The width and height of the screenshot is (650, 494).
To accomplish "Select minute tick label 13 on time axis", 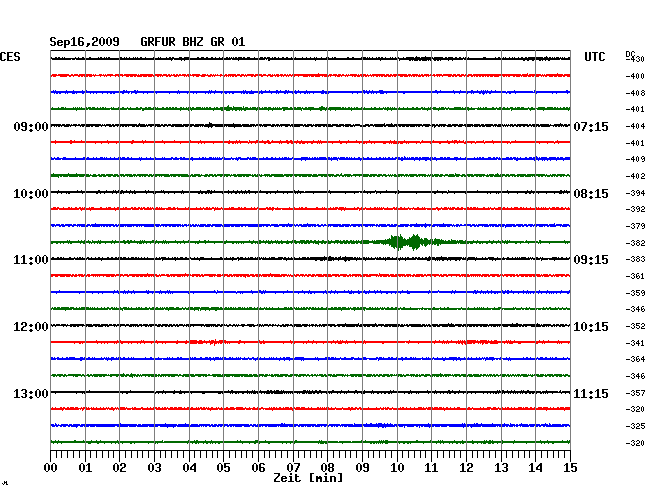I will [501, 468].
